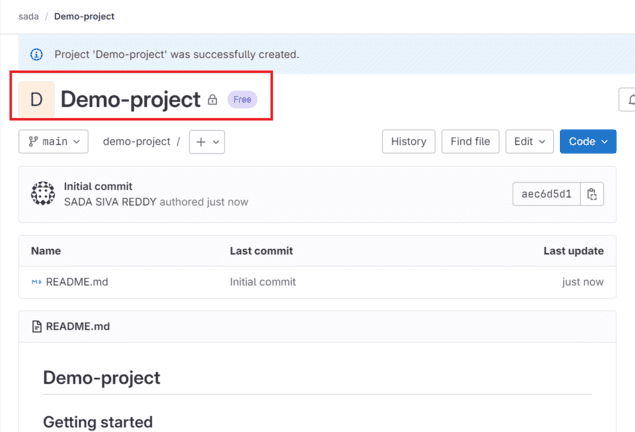Click the Name column header
The height and width of the screenshot is (432, 635).
(46, 251)
